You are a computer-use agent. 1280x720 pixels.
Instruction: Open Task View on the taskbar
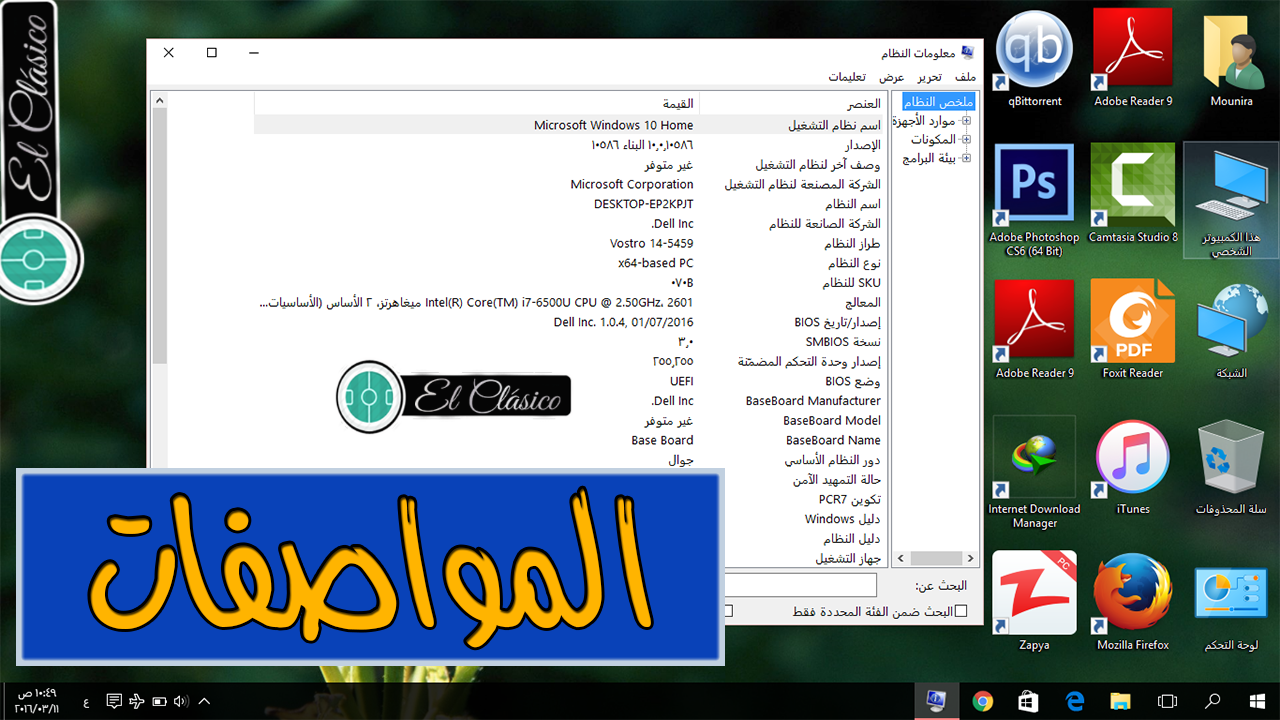coord(1167,702)
